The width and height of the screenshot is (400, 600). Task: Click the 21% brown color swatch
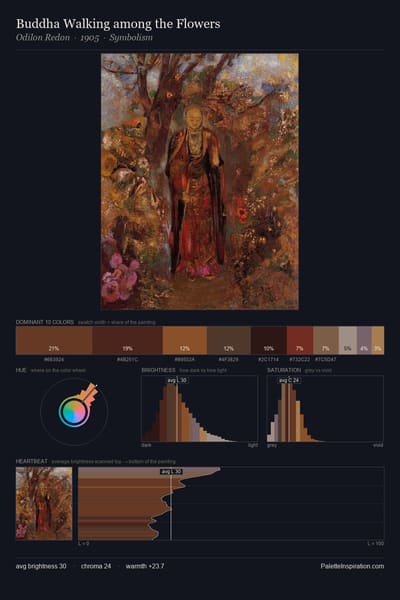(x=54, y=340)
